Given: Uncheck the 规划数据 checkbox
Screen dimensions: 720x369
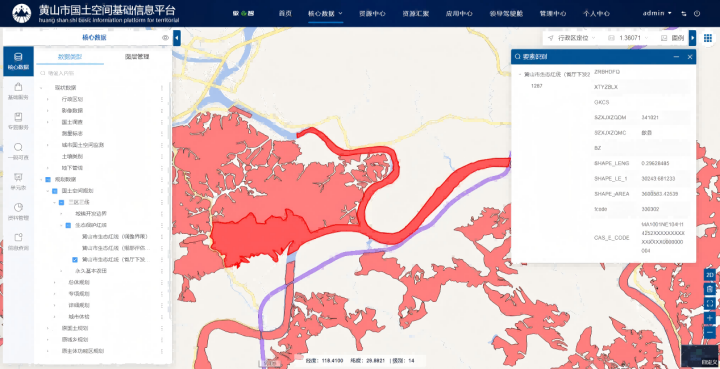Looking at the screenshot, I should click(48, 179).
